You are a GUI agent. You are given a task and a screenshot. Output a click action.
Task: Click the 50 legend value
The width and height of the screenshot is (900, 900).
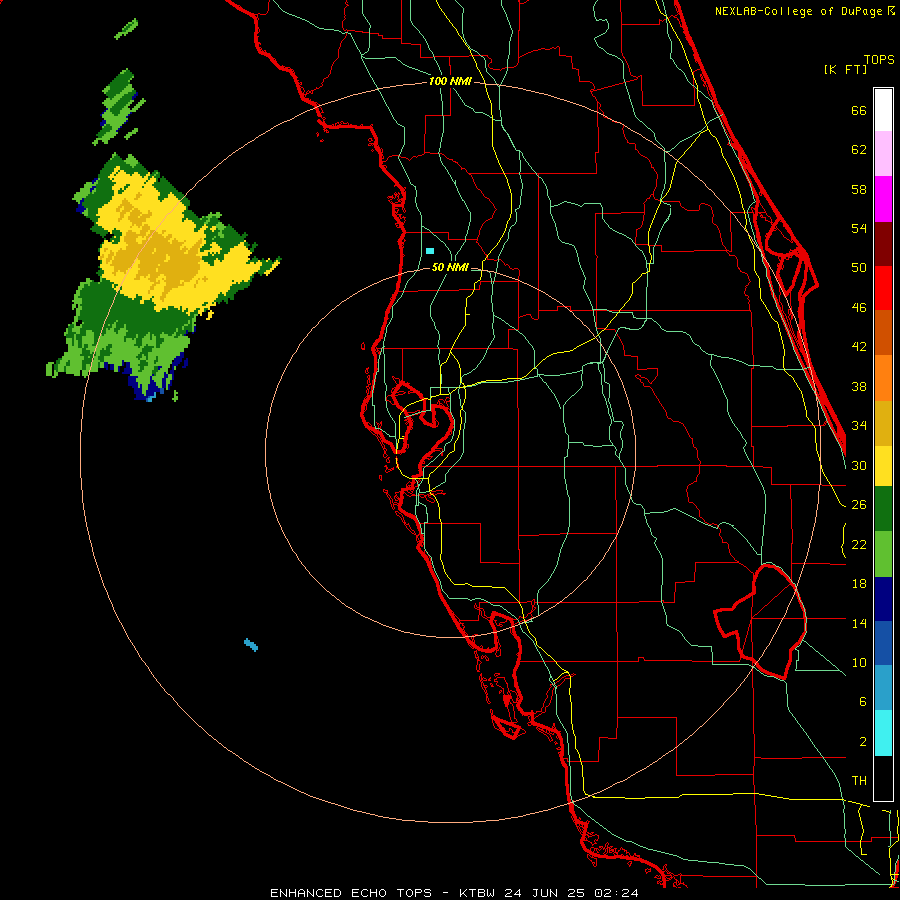pos(859,268)
